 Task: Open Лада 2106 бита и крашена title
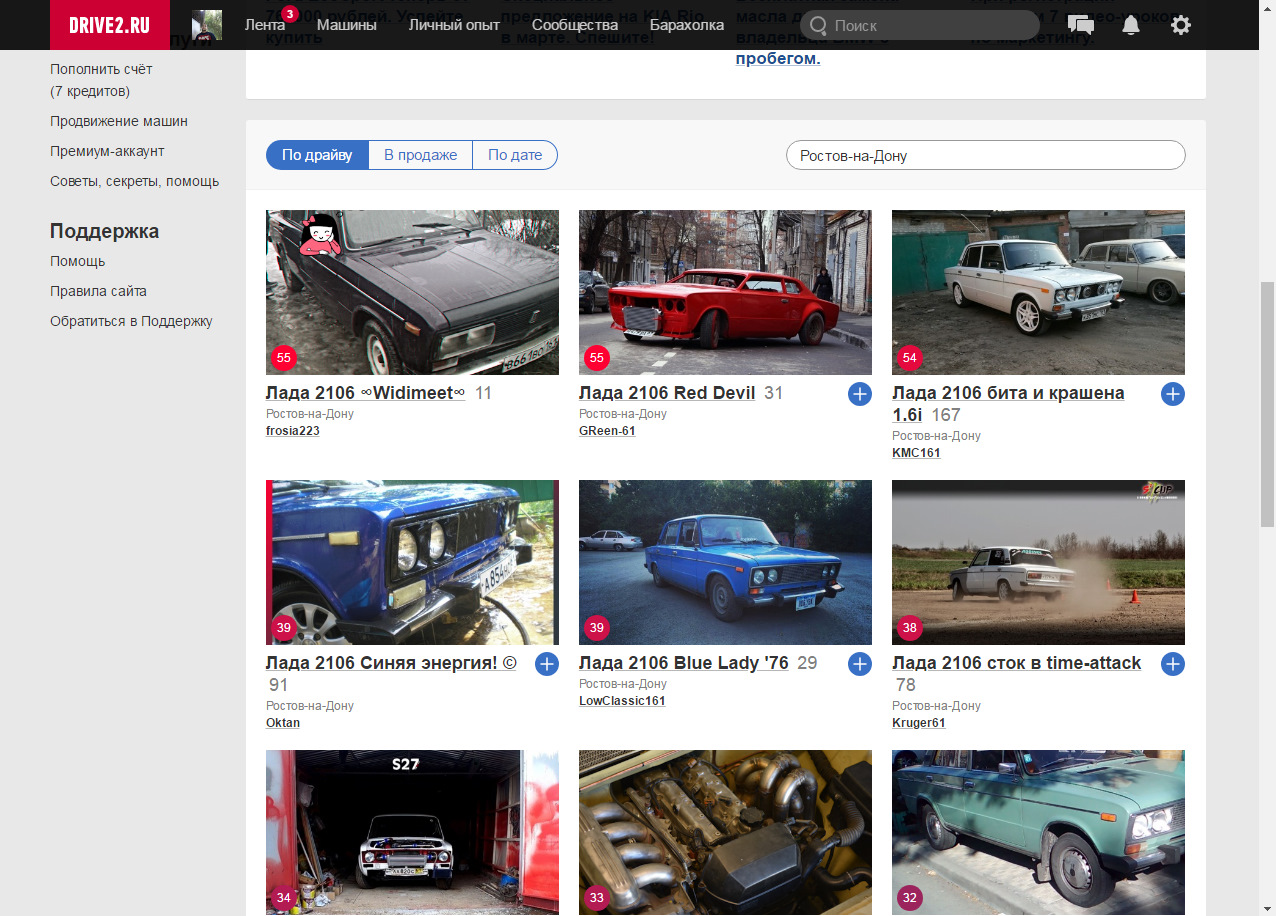1008,403
